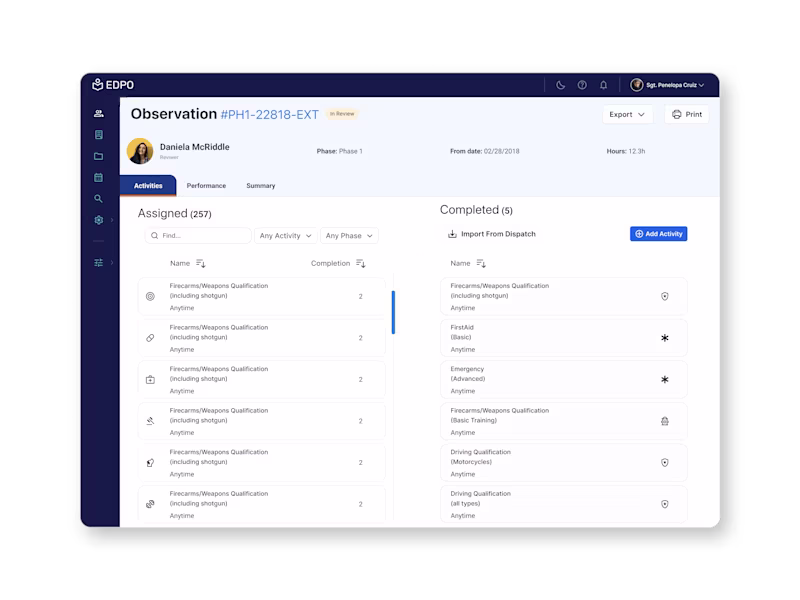Click Import From Dispatch
This screenshot has height=600, width=800.
tap(492, 234)
